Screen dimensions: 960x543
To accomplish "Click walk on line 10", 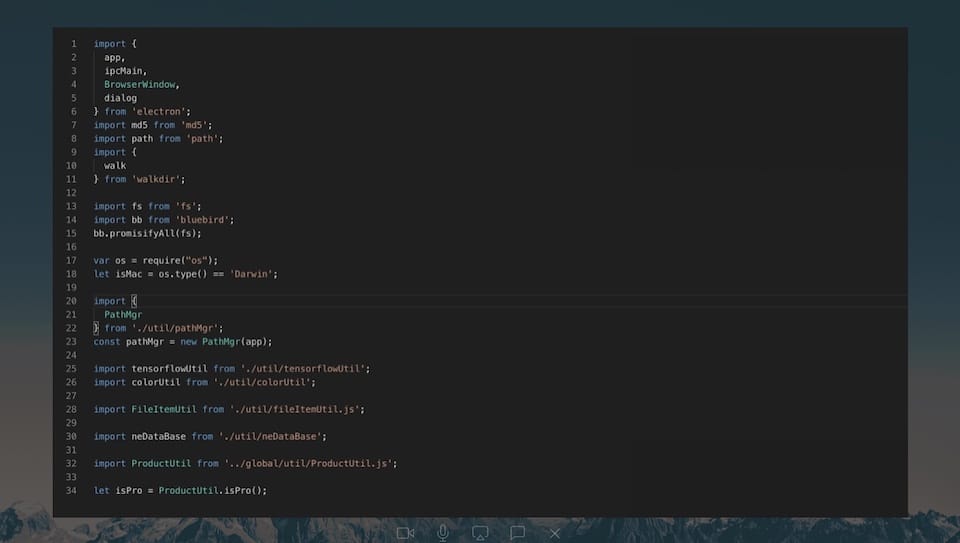I will click(x=115, y=165).
